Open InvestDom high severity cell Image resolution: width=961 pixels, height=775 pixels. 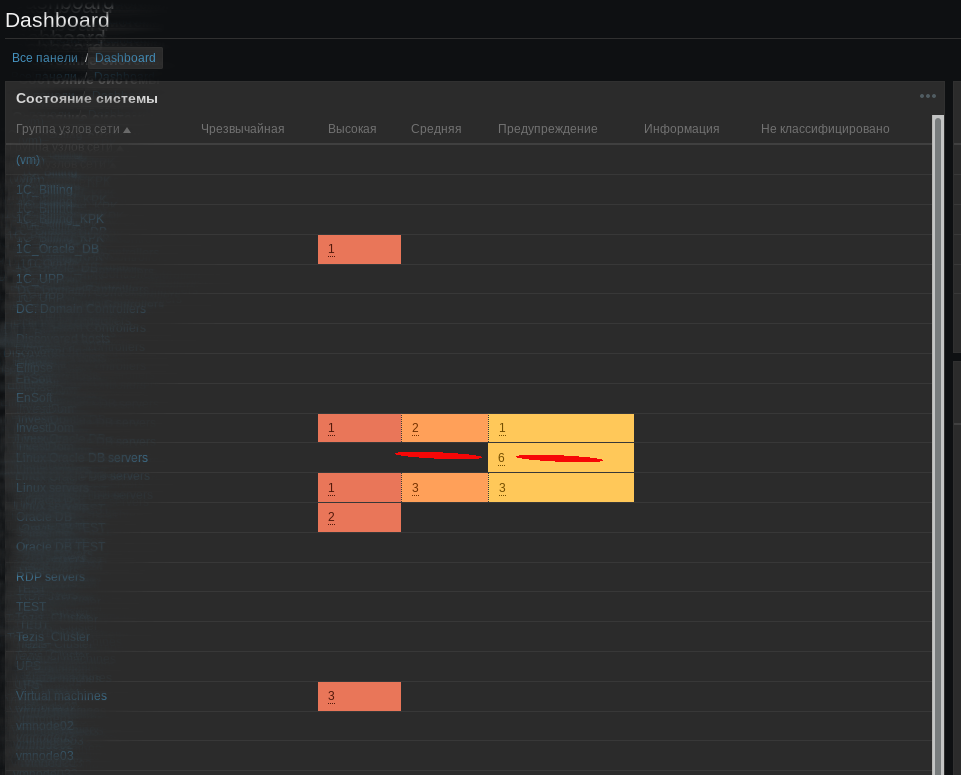tap(359, 428)
